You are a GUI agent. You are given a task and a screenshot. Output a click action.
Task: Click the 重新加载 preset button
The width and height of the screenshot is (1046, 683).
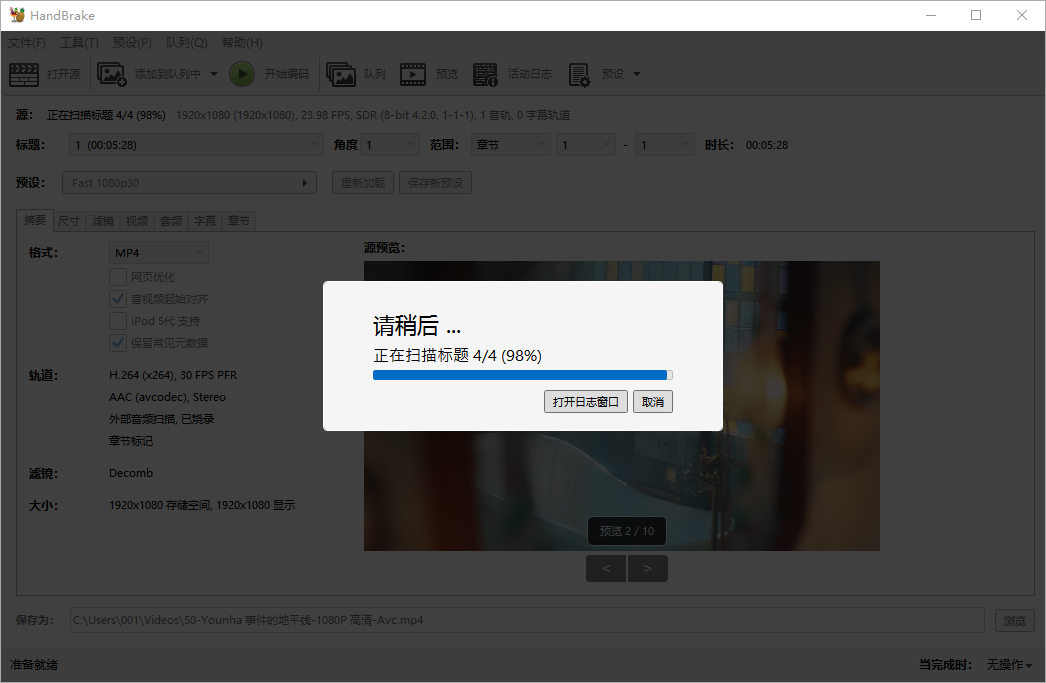coord(363,183)
